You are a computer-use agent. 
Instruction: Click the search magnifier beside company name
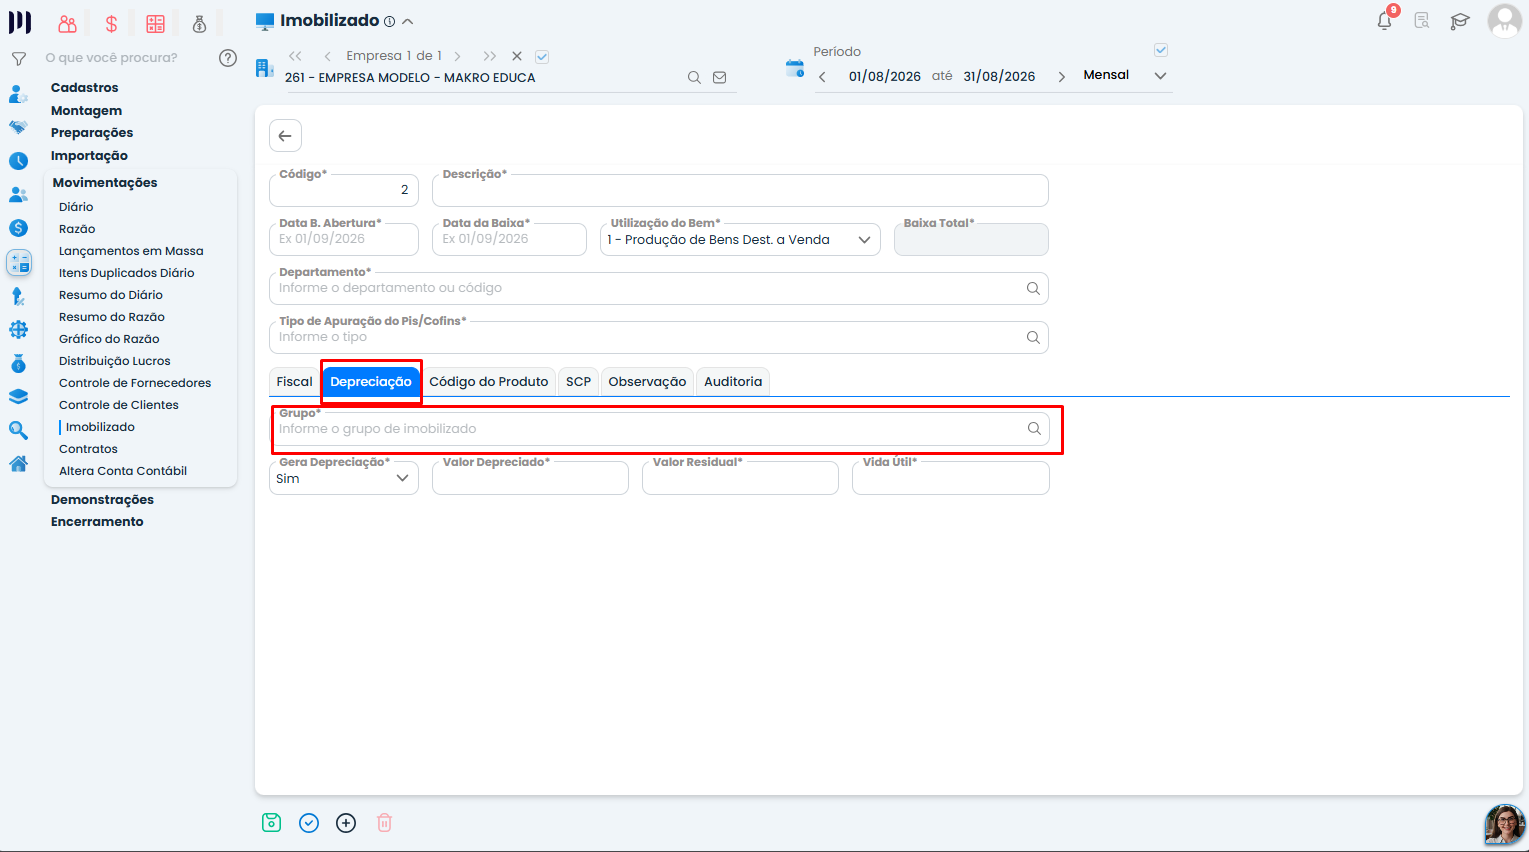pos(694,78)
